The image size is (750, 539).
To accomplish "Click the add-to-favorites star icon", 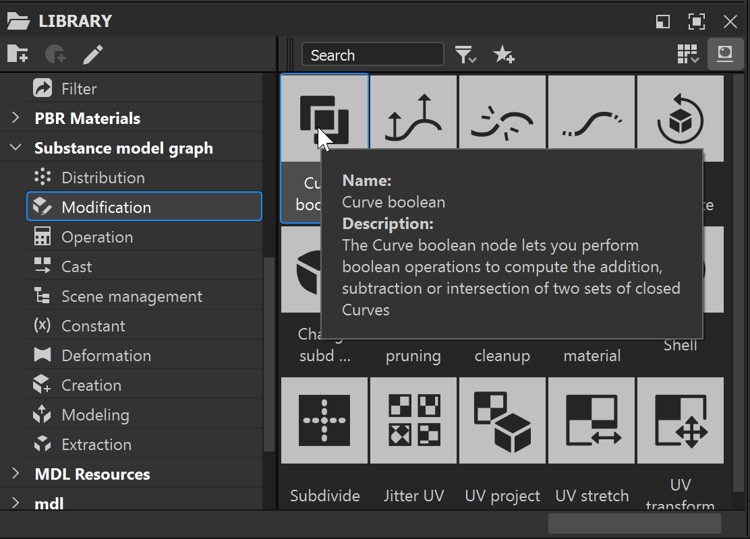I will 504,55.
